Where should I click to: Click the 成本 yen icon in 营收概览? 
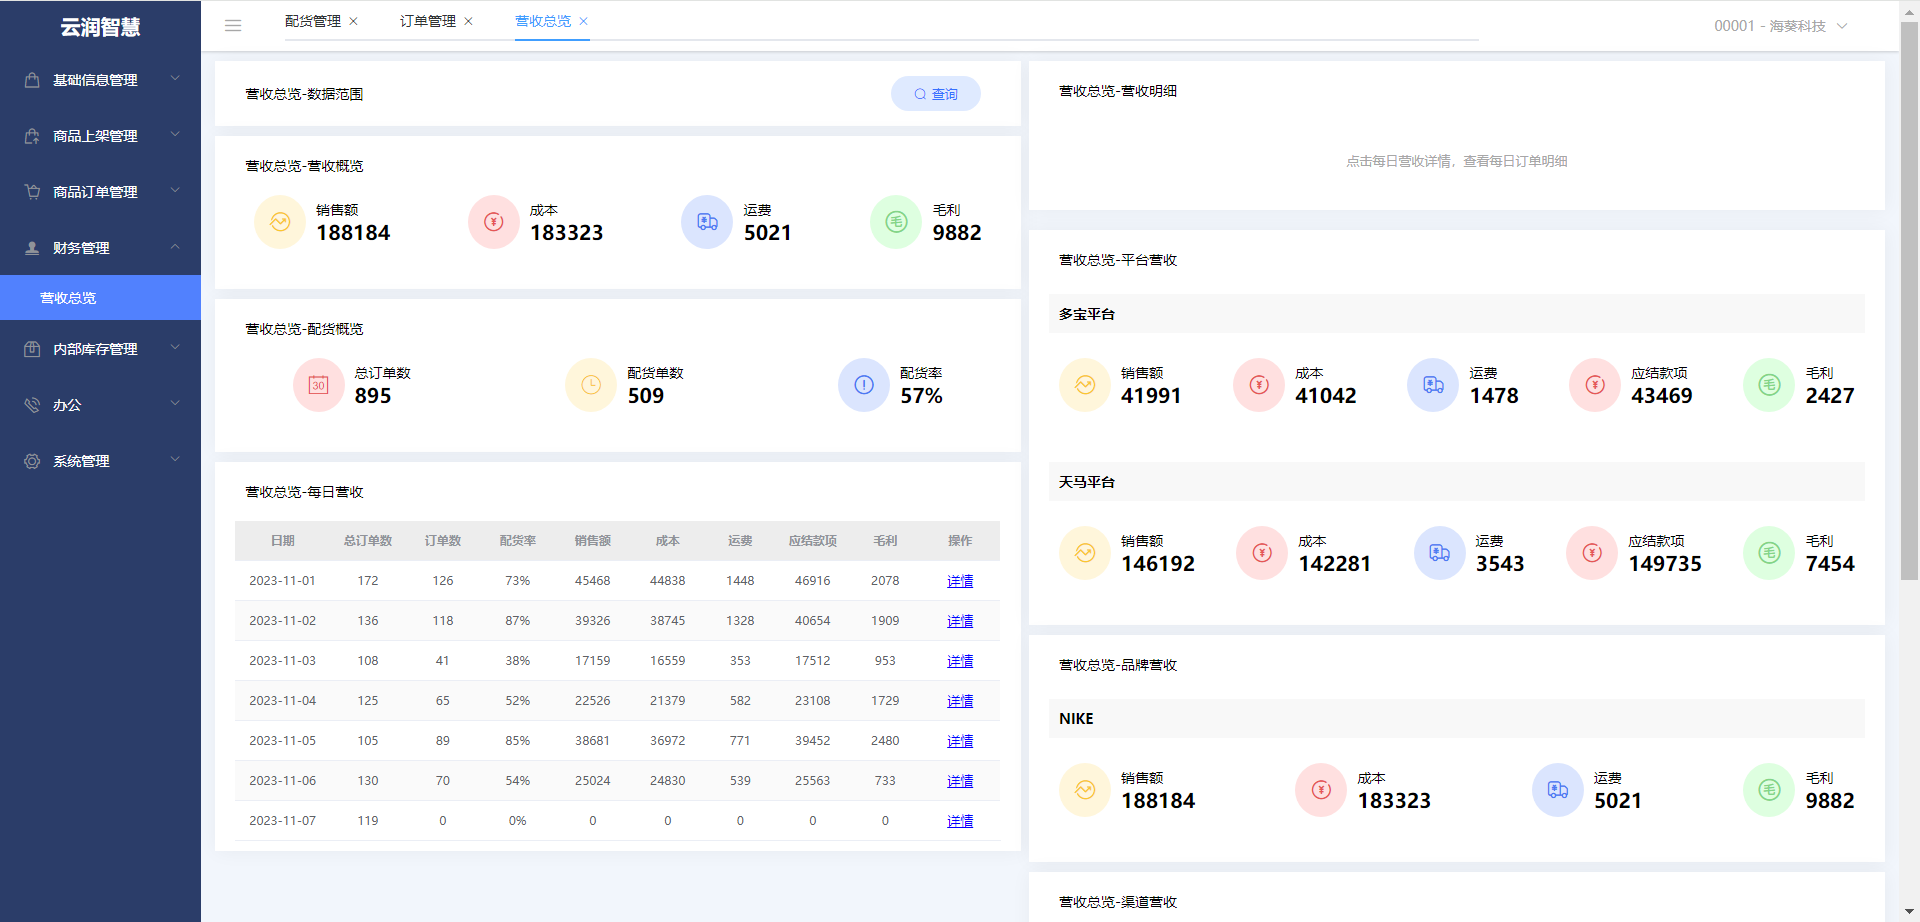494,222
